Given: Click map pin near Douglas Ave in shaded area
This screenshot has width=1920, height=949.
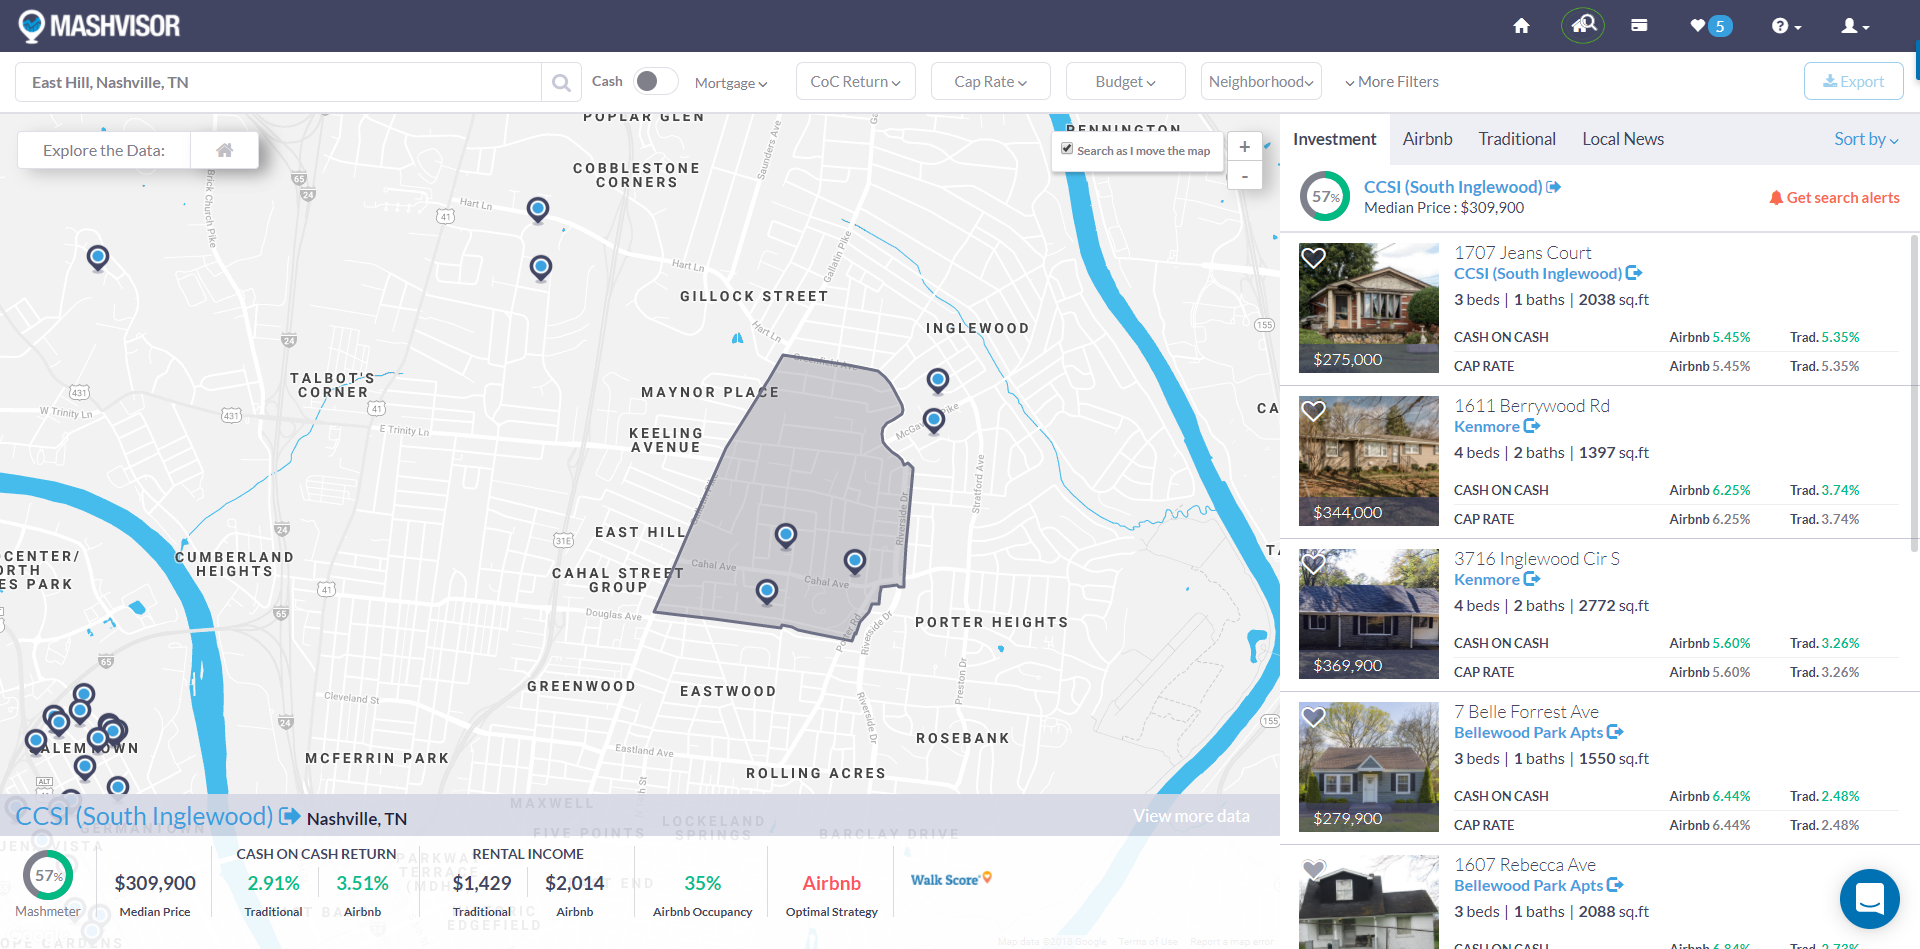Looking at the screenshot, I should [x=767, y=592].
